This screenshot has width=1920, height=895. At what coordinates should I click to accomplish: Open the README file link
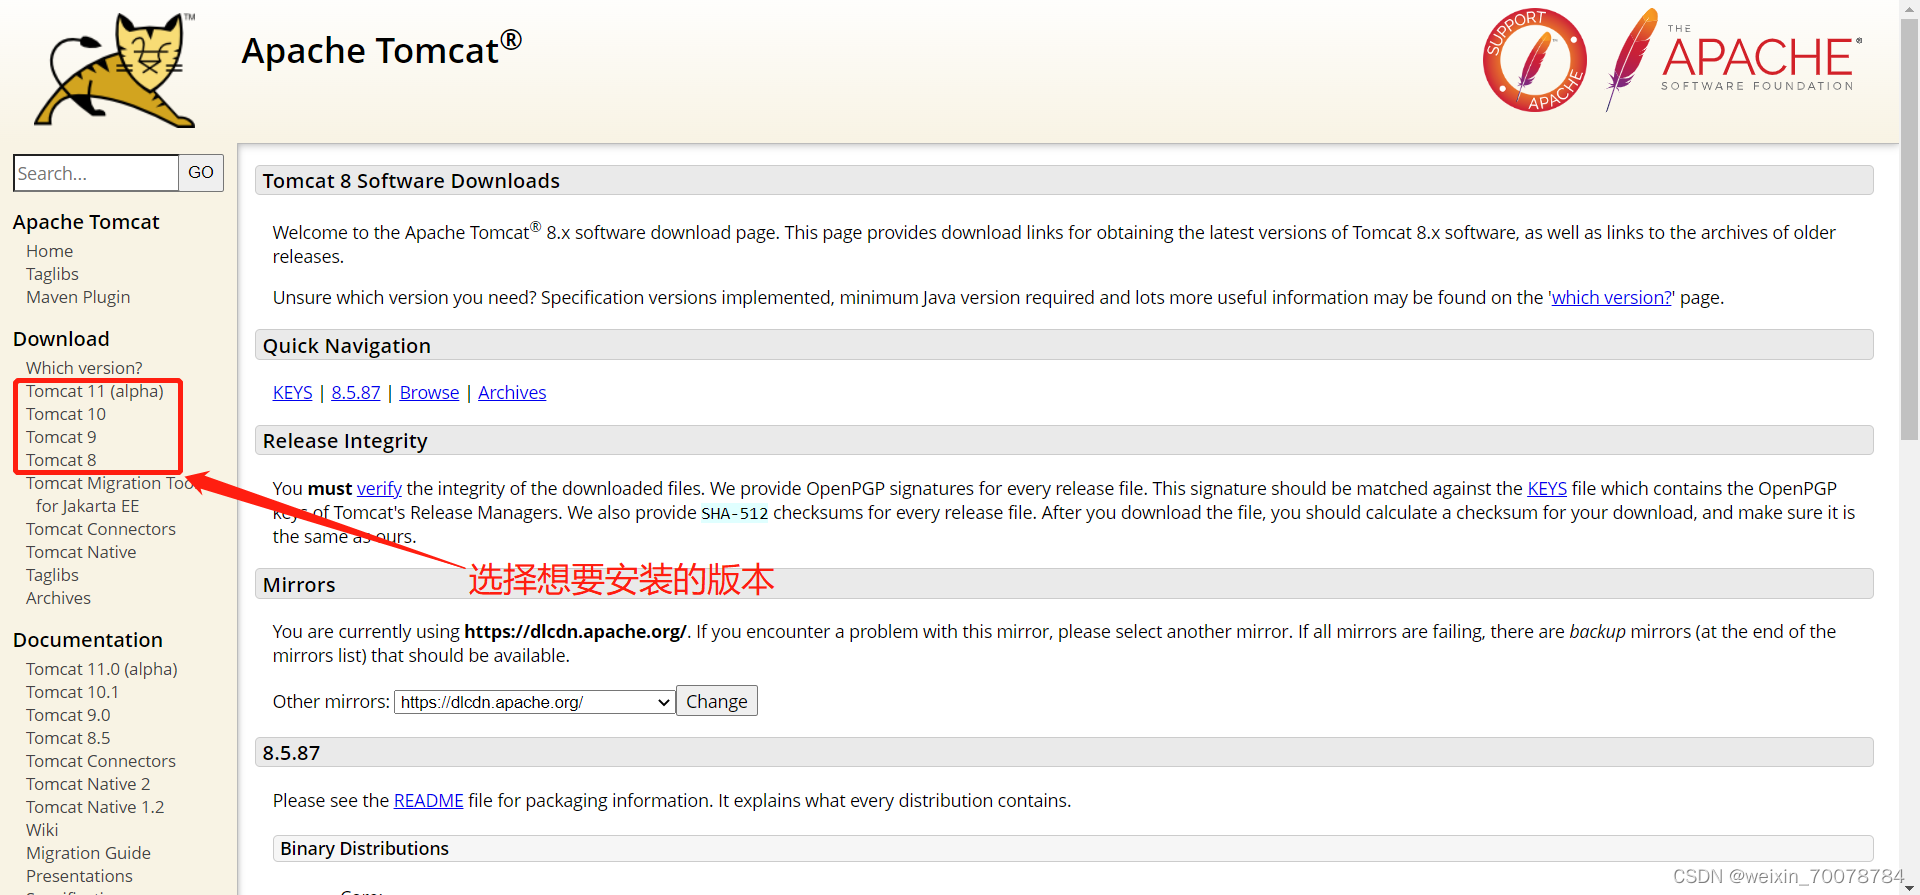428,800
